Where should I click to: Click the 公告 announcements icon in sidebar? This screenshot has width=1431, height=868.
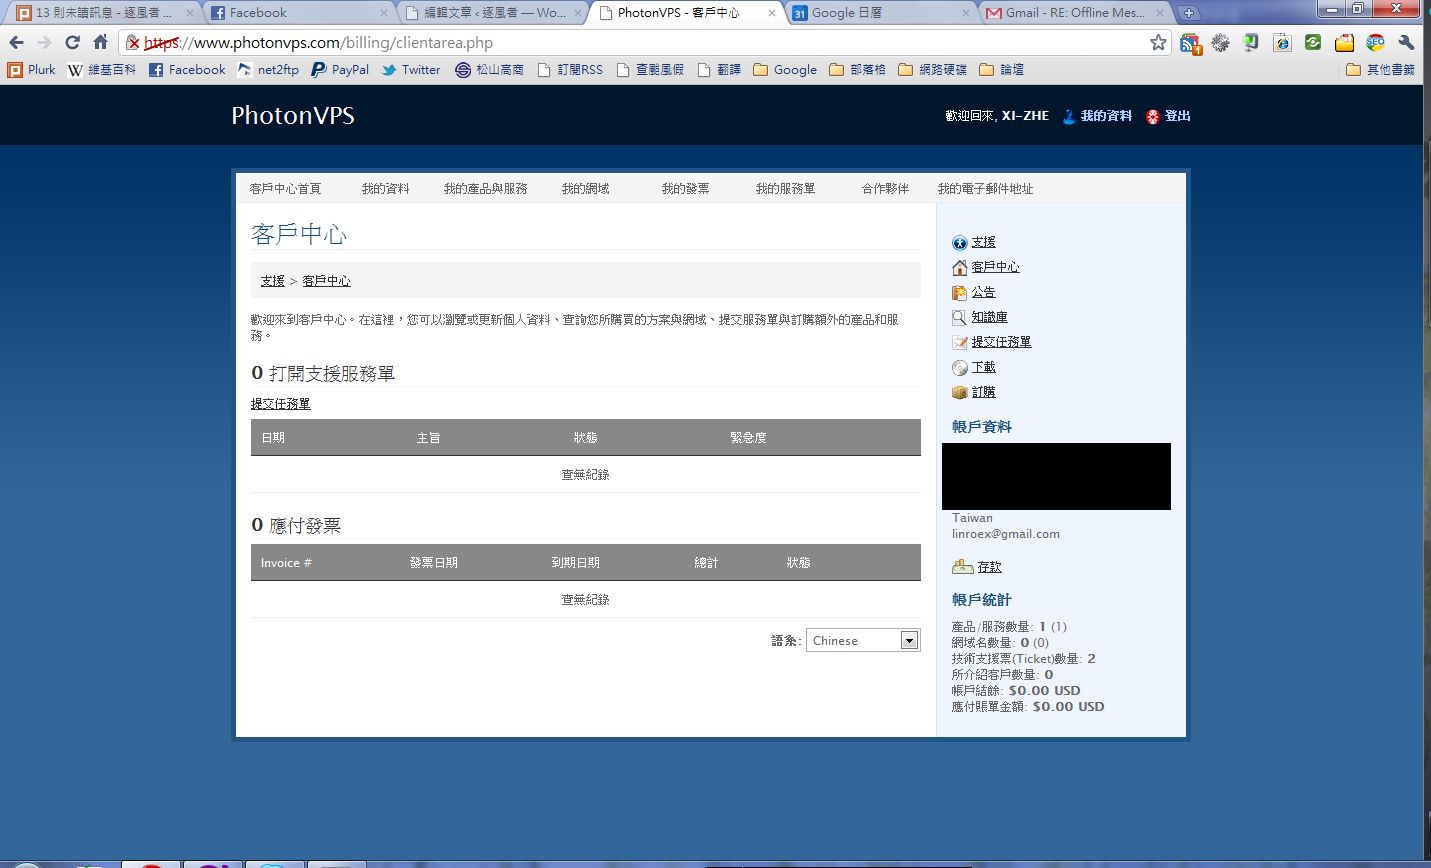pyautogui.click(x=960, y=292)
